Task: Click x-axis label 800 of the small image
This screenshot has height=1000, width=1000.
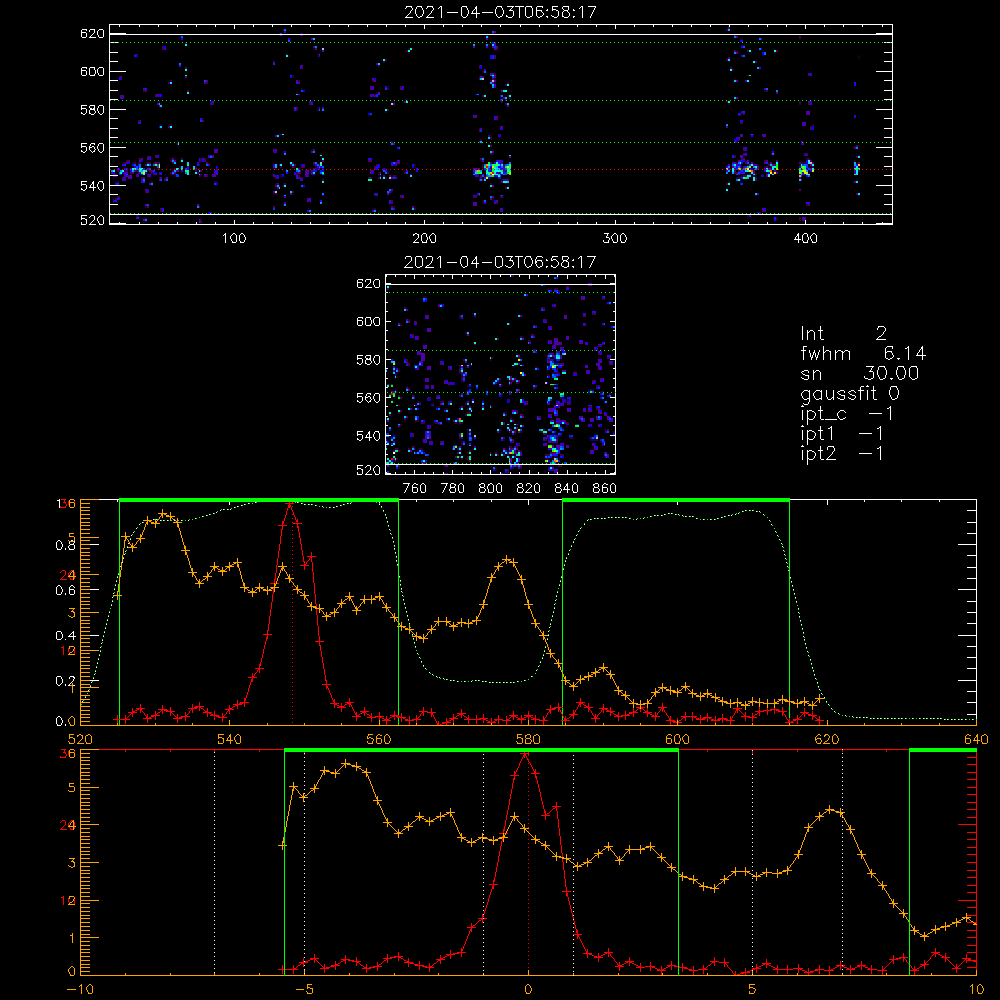Action: click(490, 489)
